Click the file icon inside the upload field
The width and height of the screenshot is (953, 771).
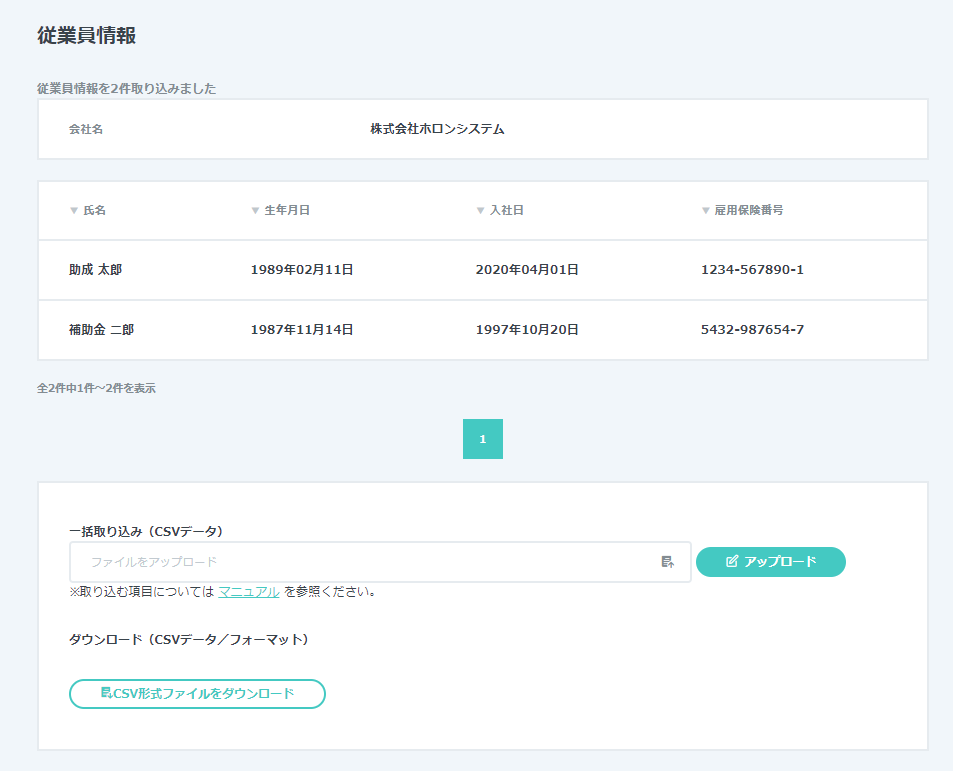[x=668, y=562]
